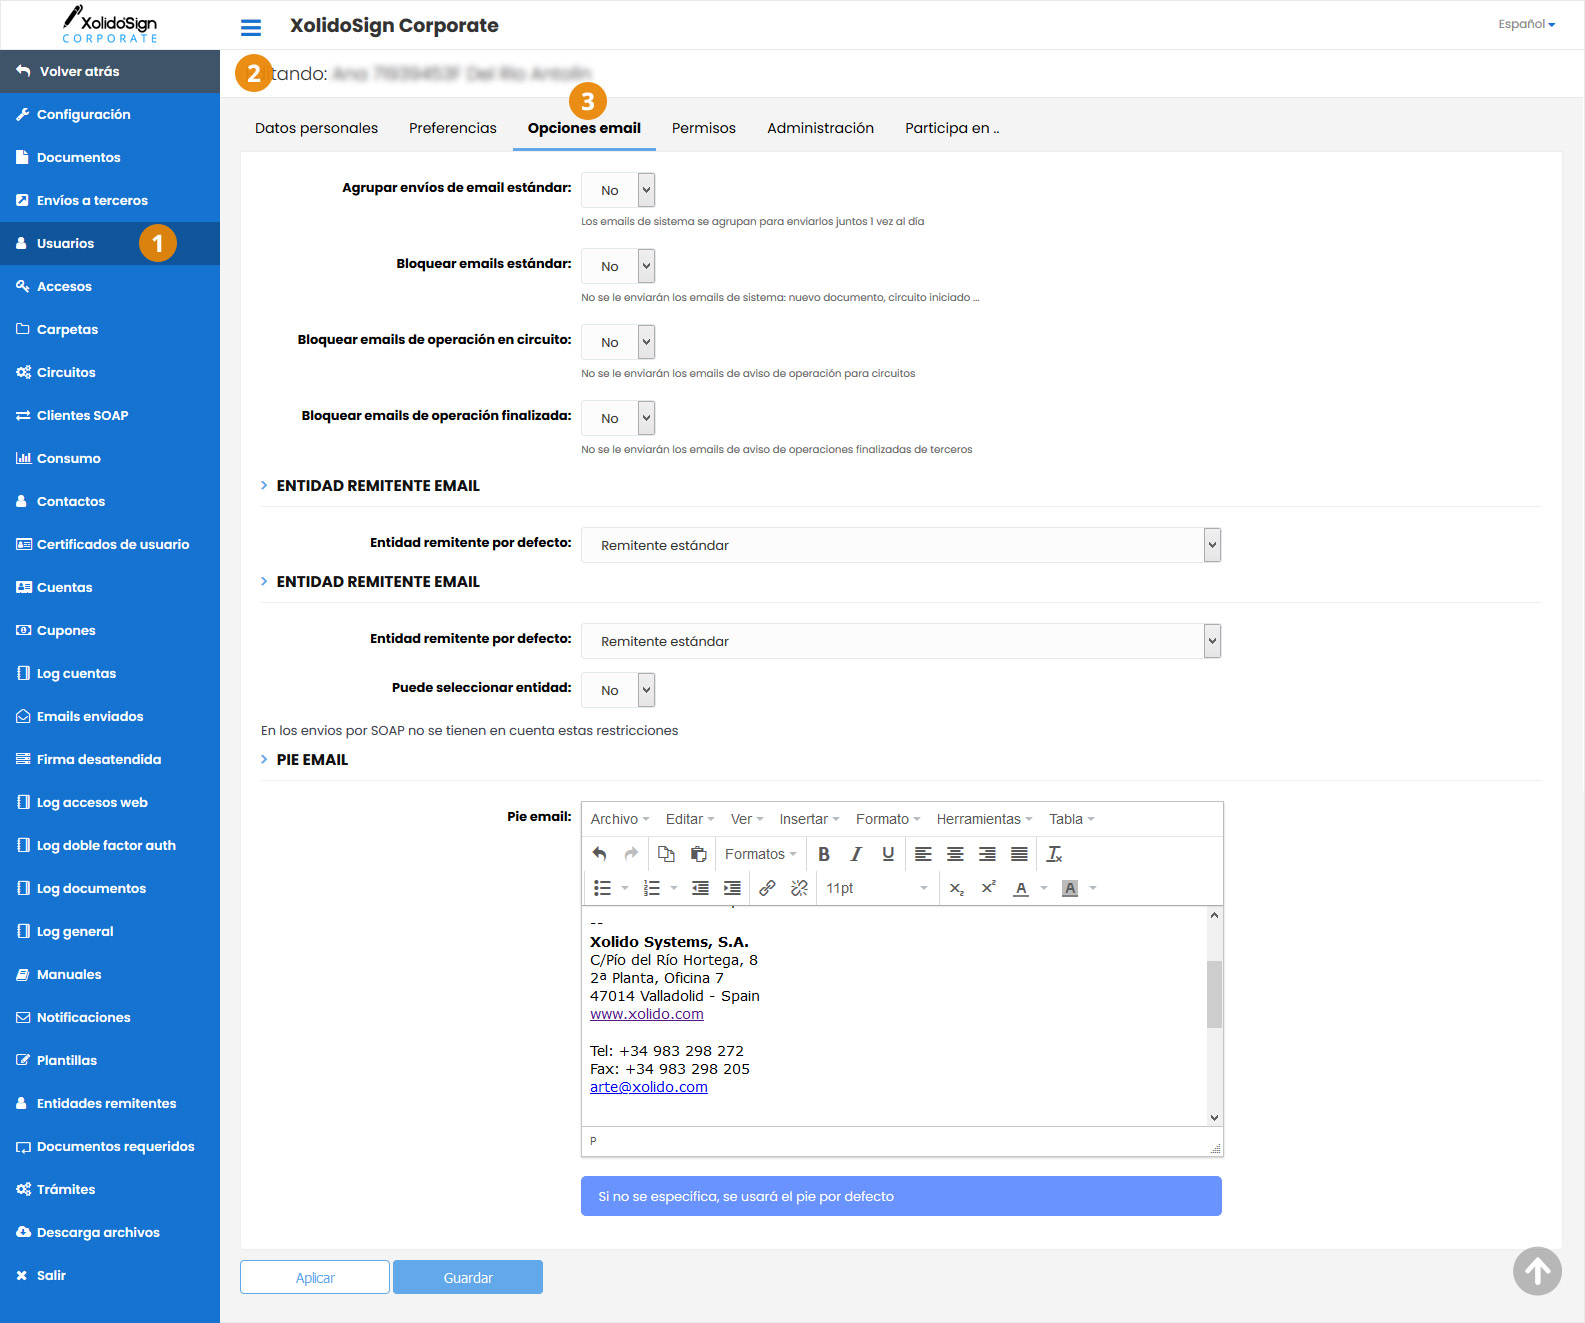1585x1323 pixels.
Task: Open Bloquear emails de operación en circuito dropdown
Action: click(618, 342)
